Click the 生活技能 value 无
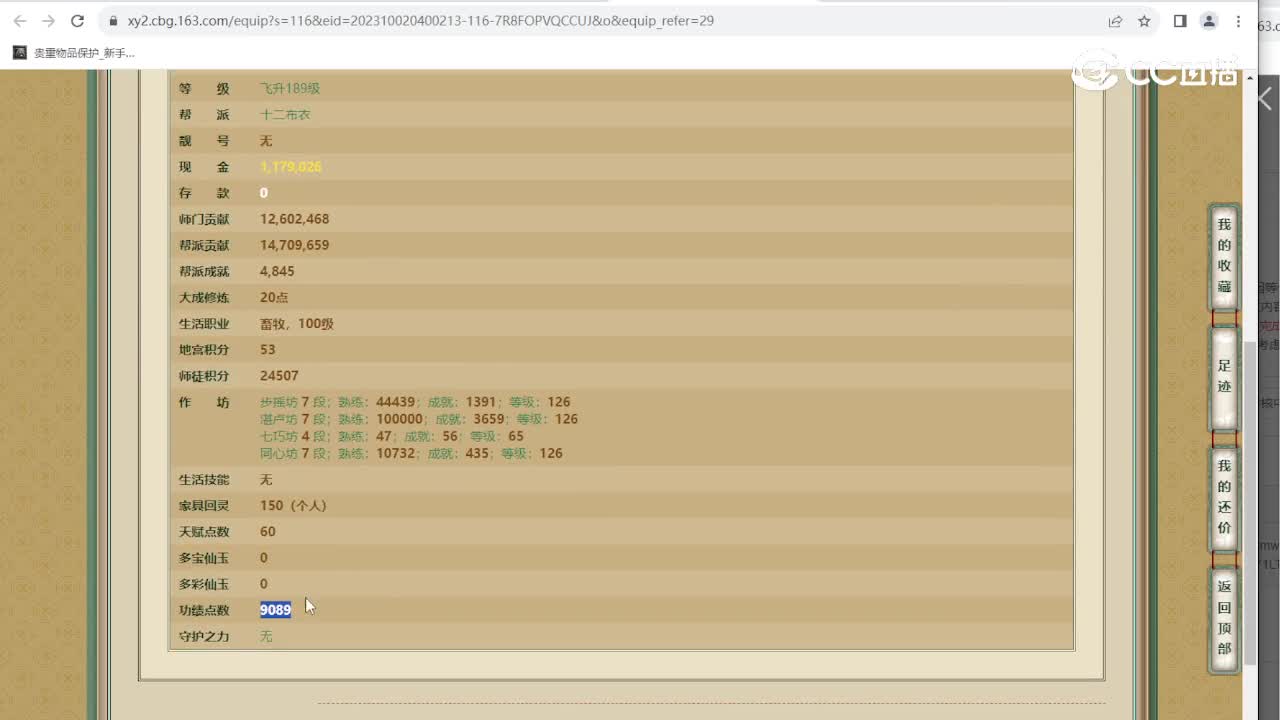 click(266, 479)
